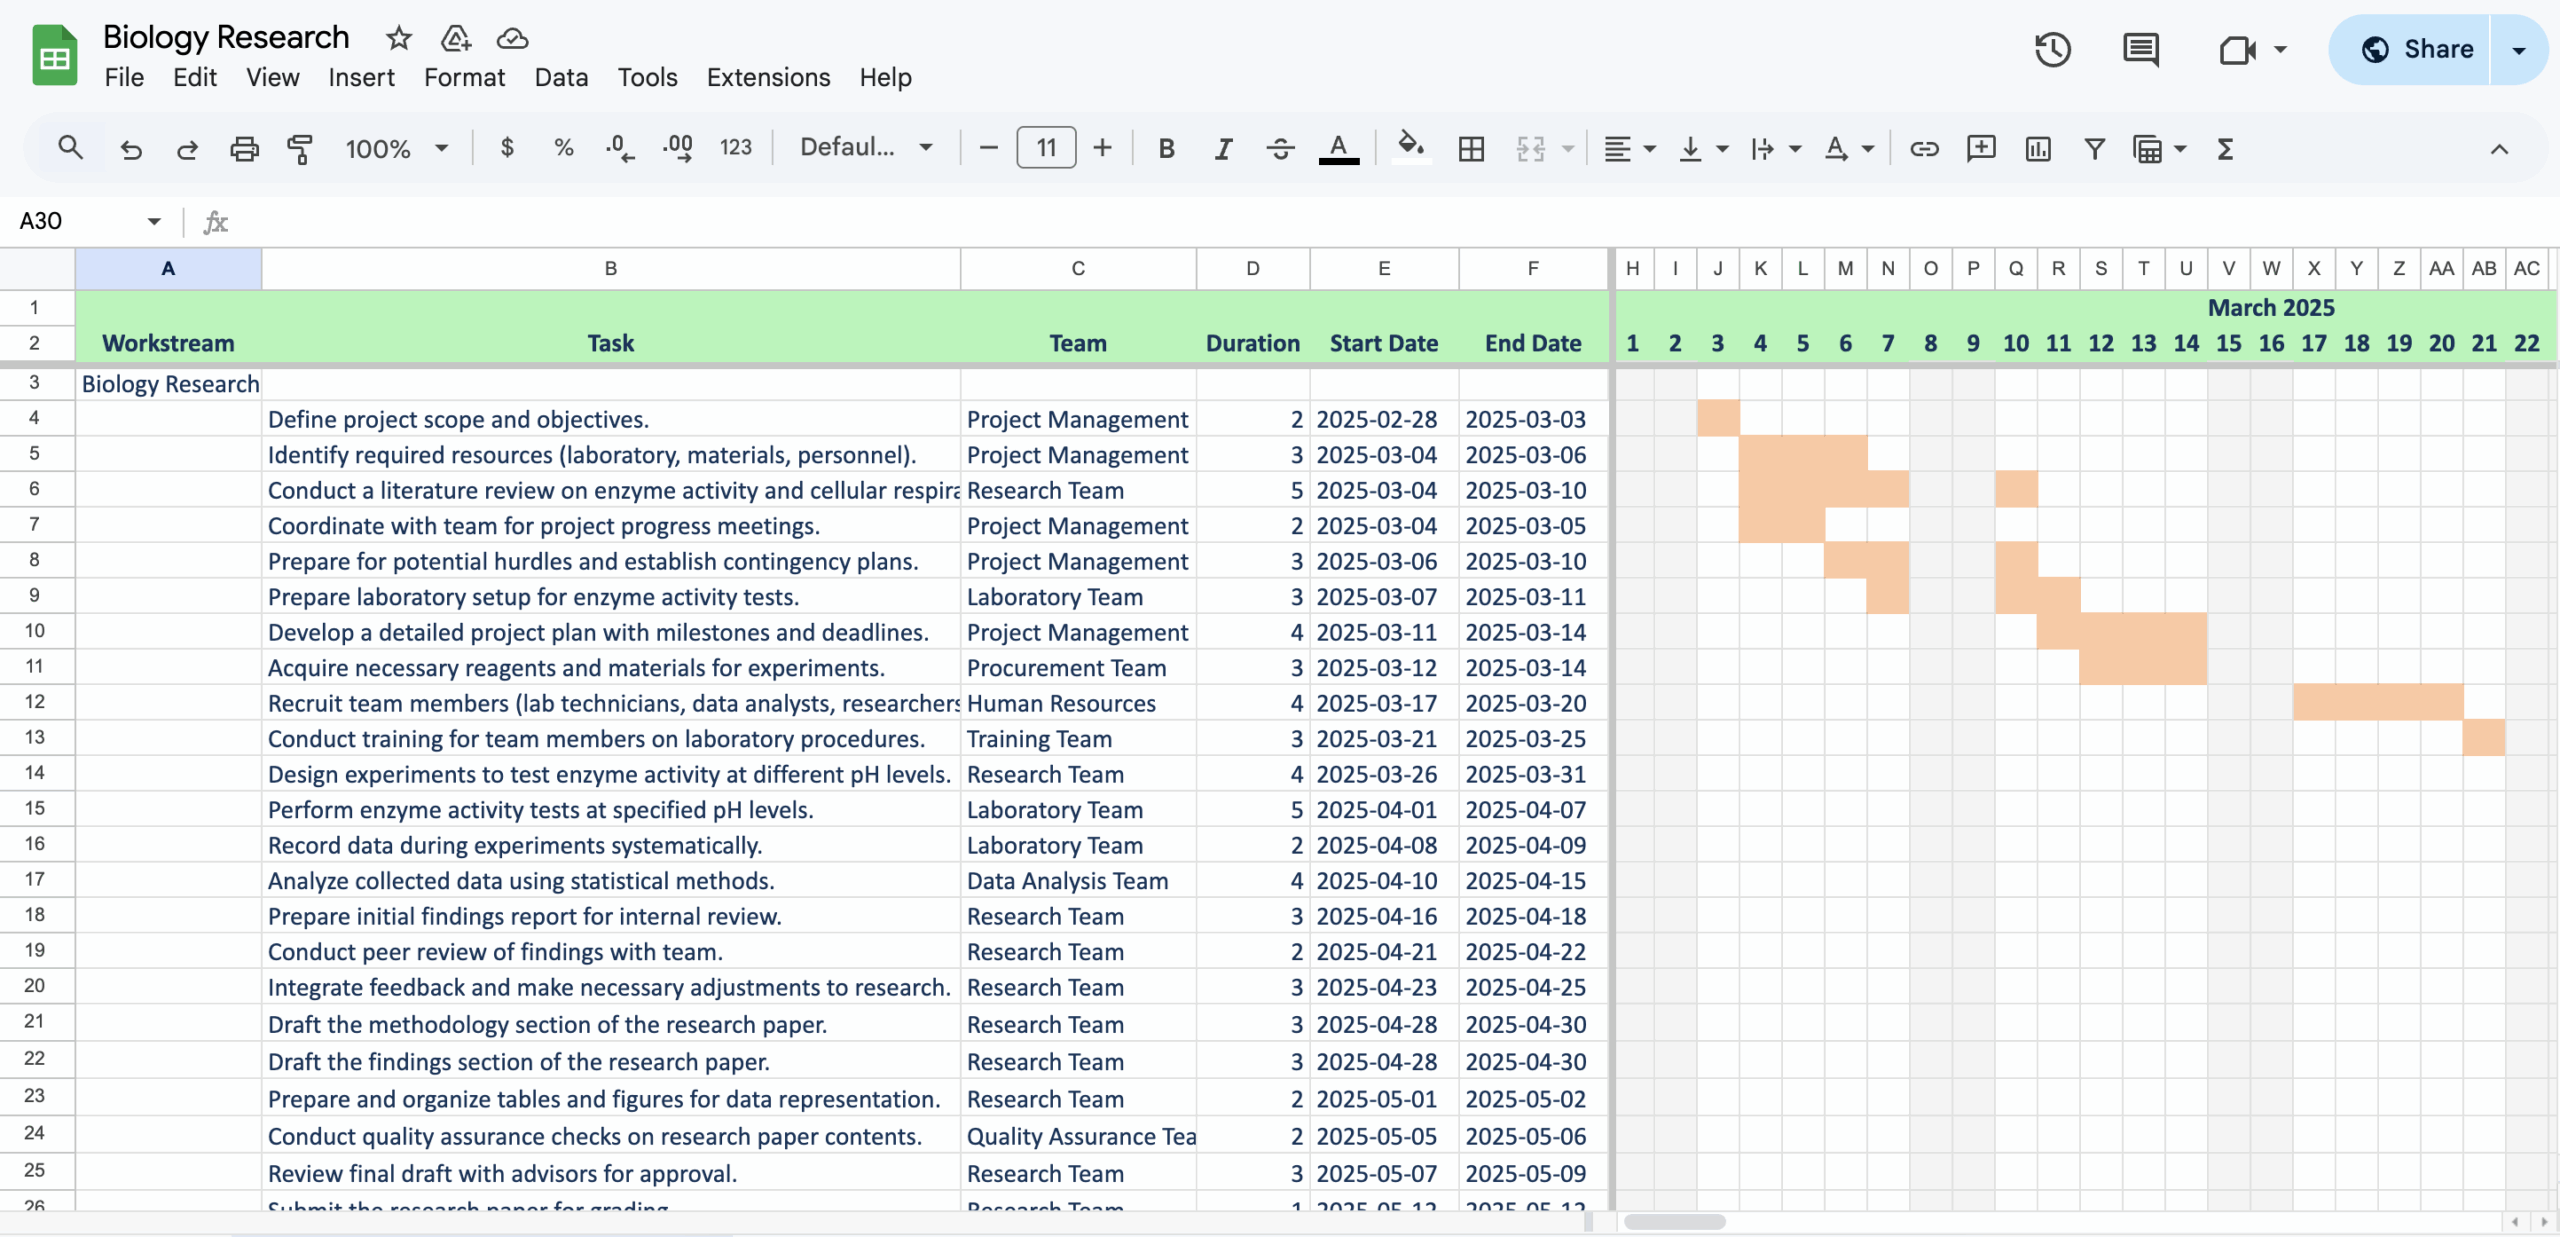The height and width of the screenshot is (1237, 2560).
Task: Open the Extensions menu
Action: click(768, 77)
